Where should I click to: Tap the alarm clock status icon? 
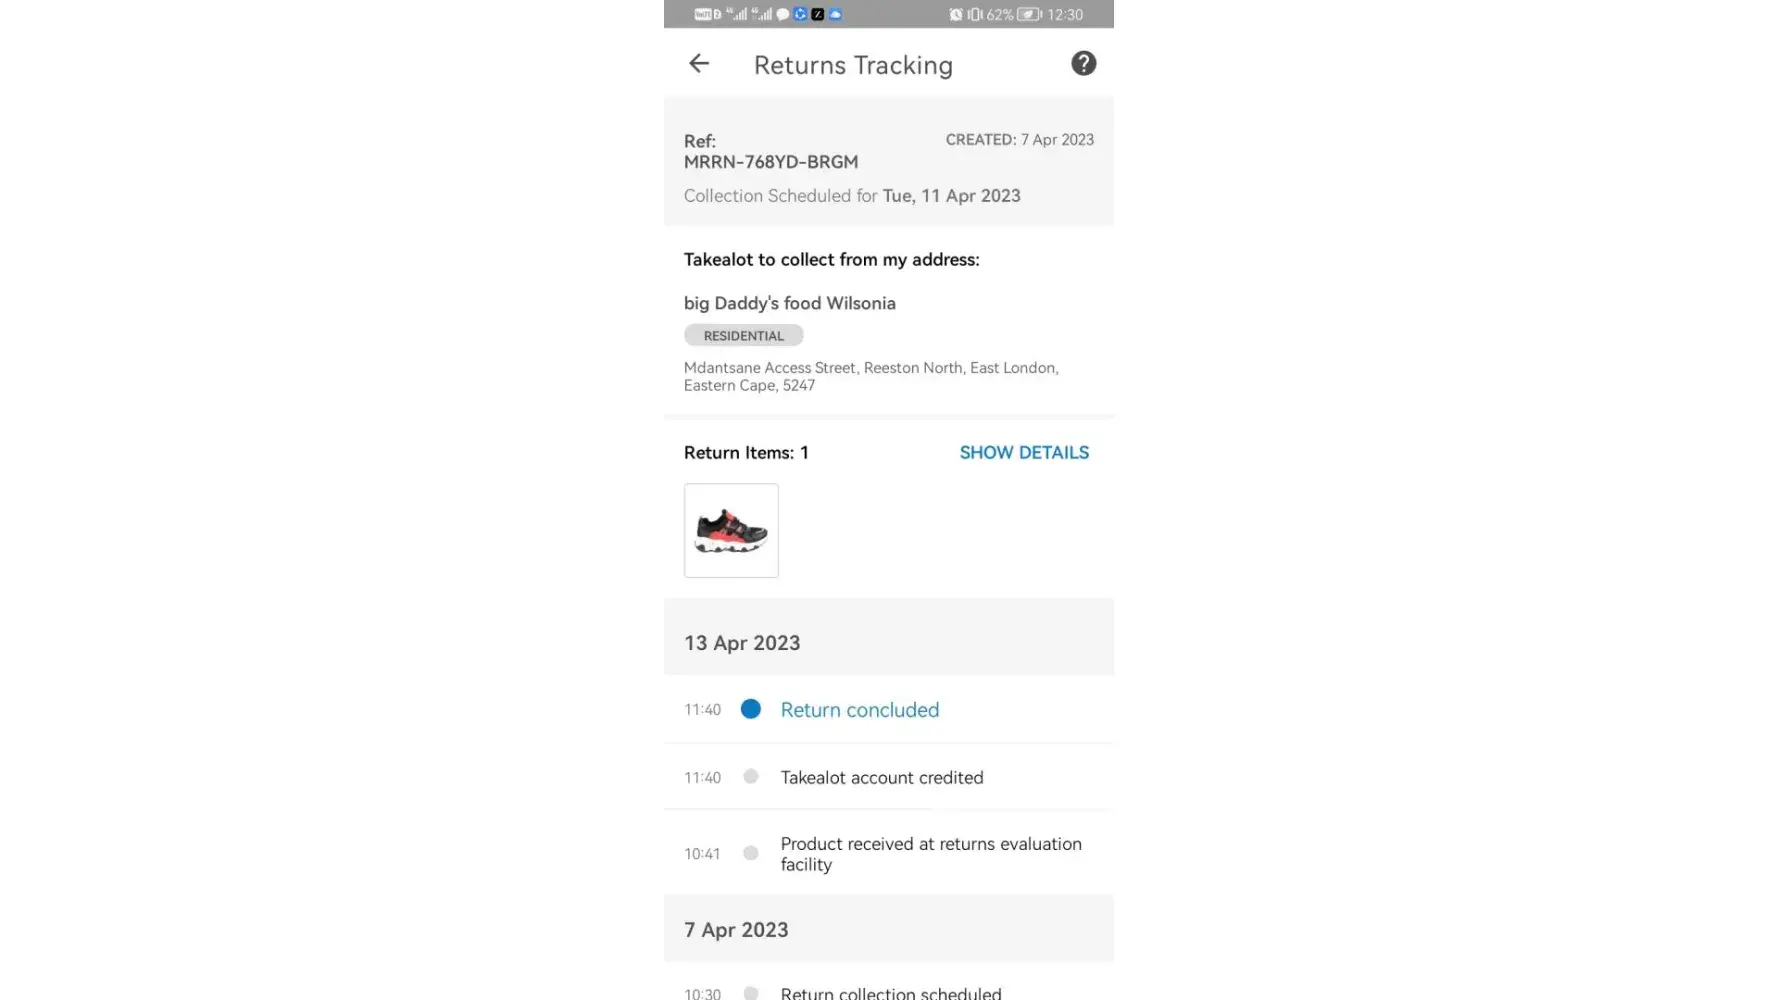click(956, 14)
